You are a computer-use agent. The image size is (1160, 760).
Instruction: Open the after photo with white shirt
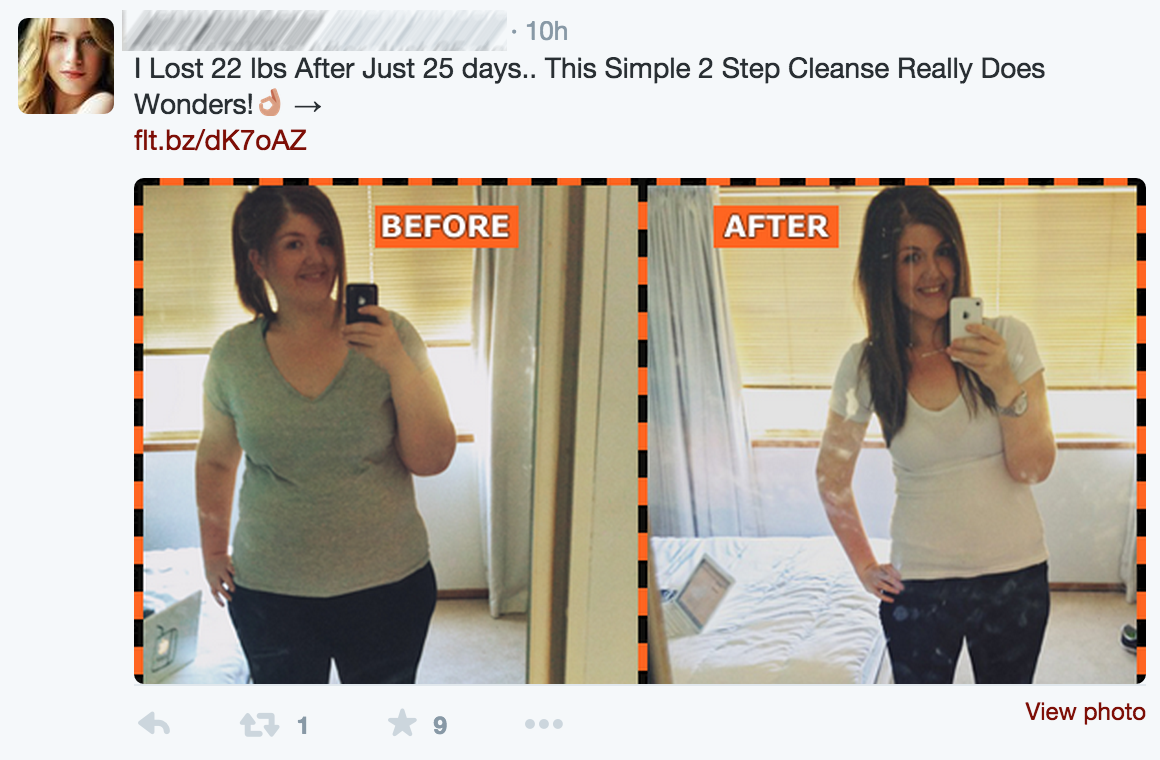891,434
